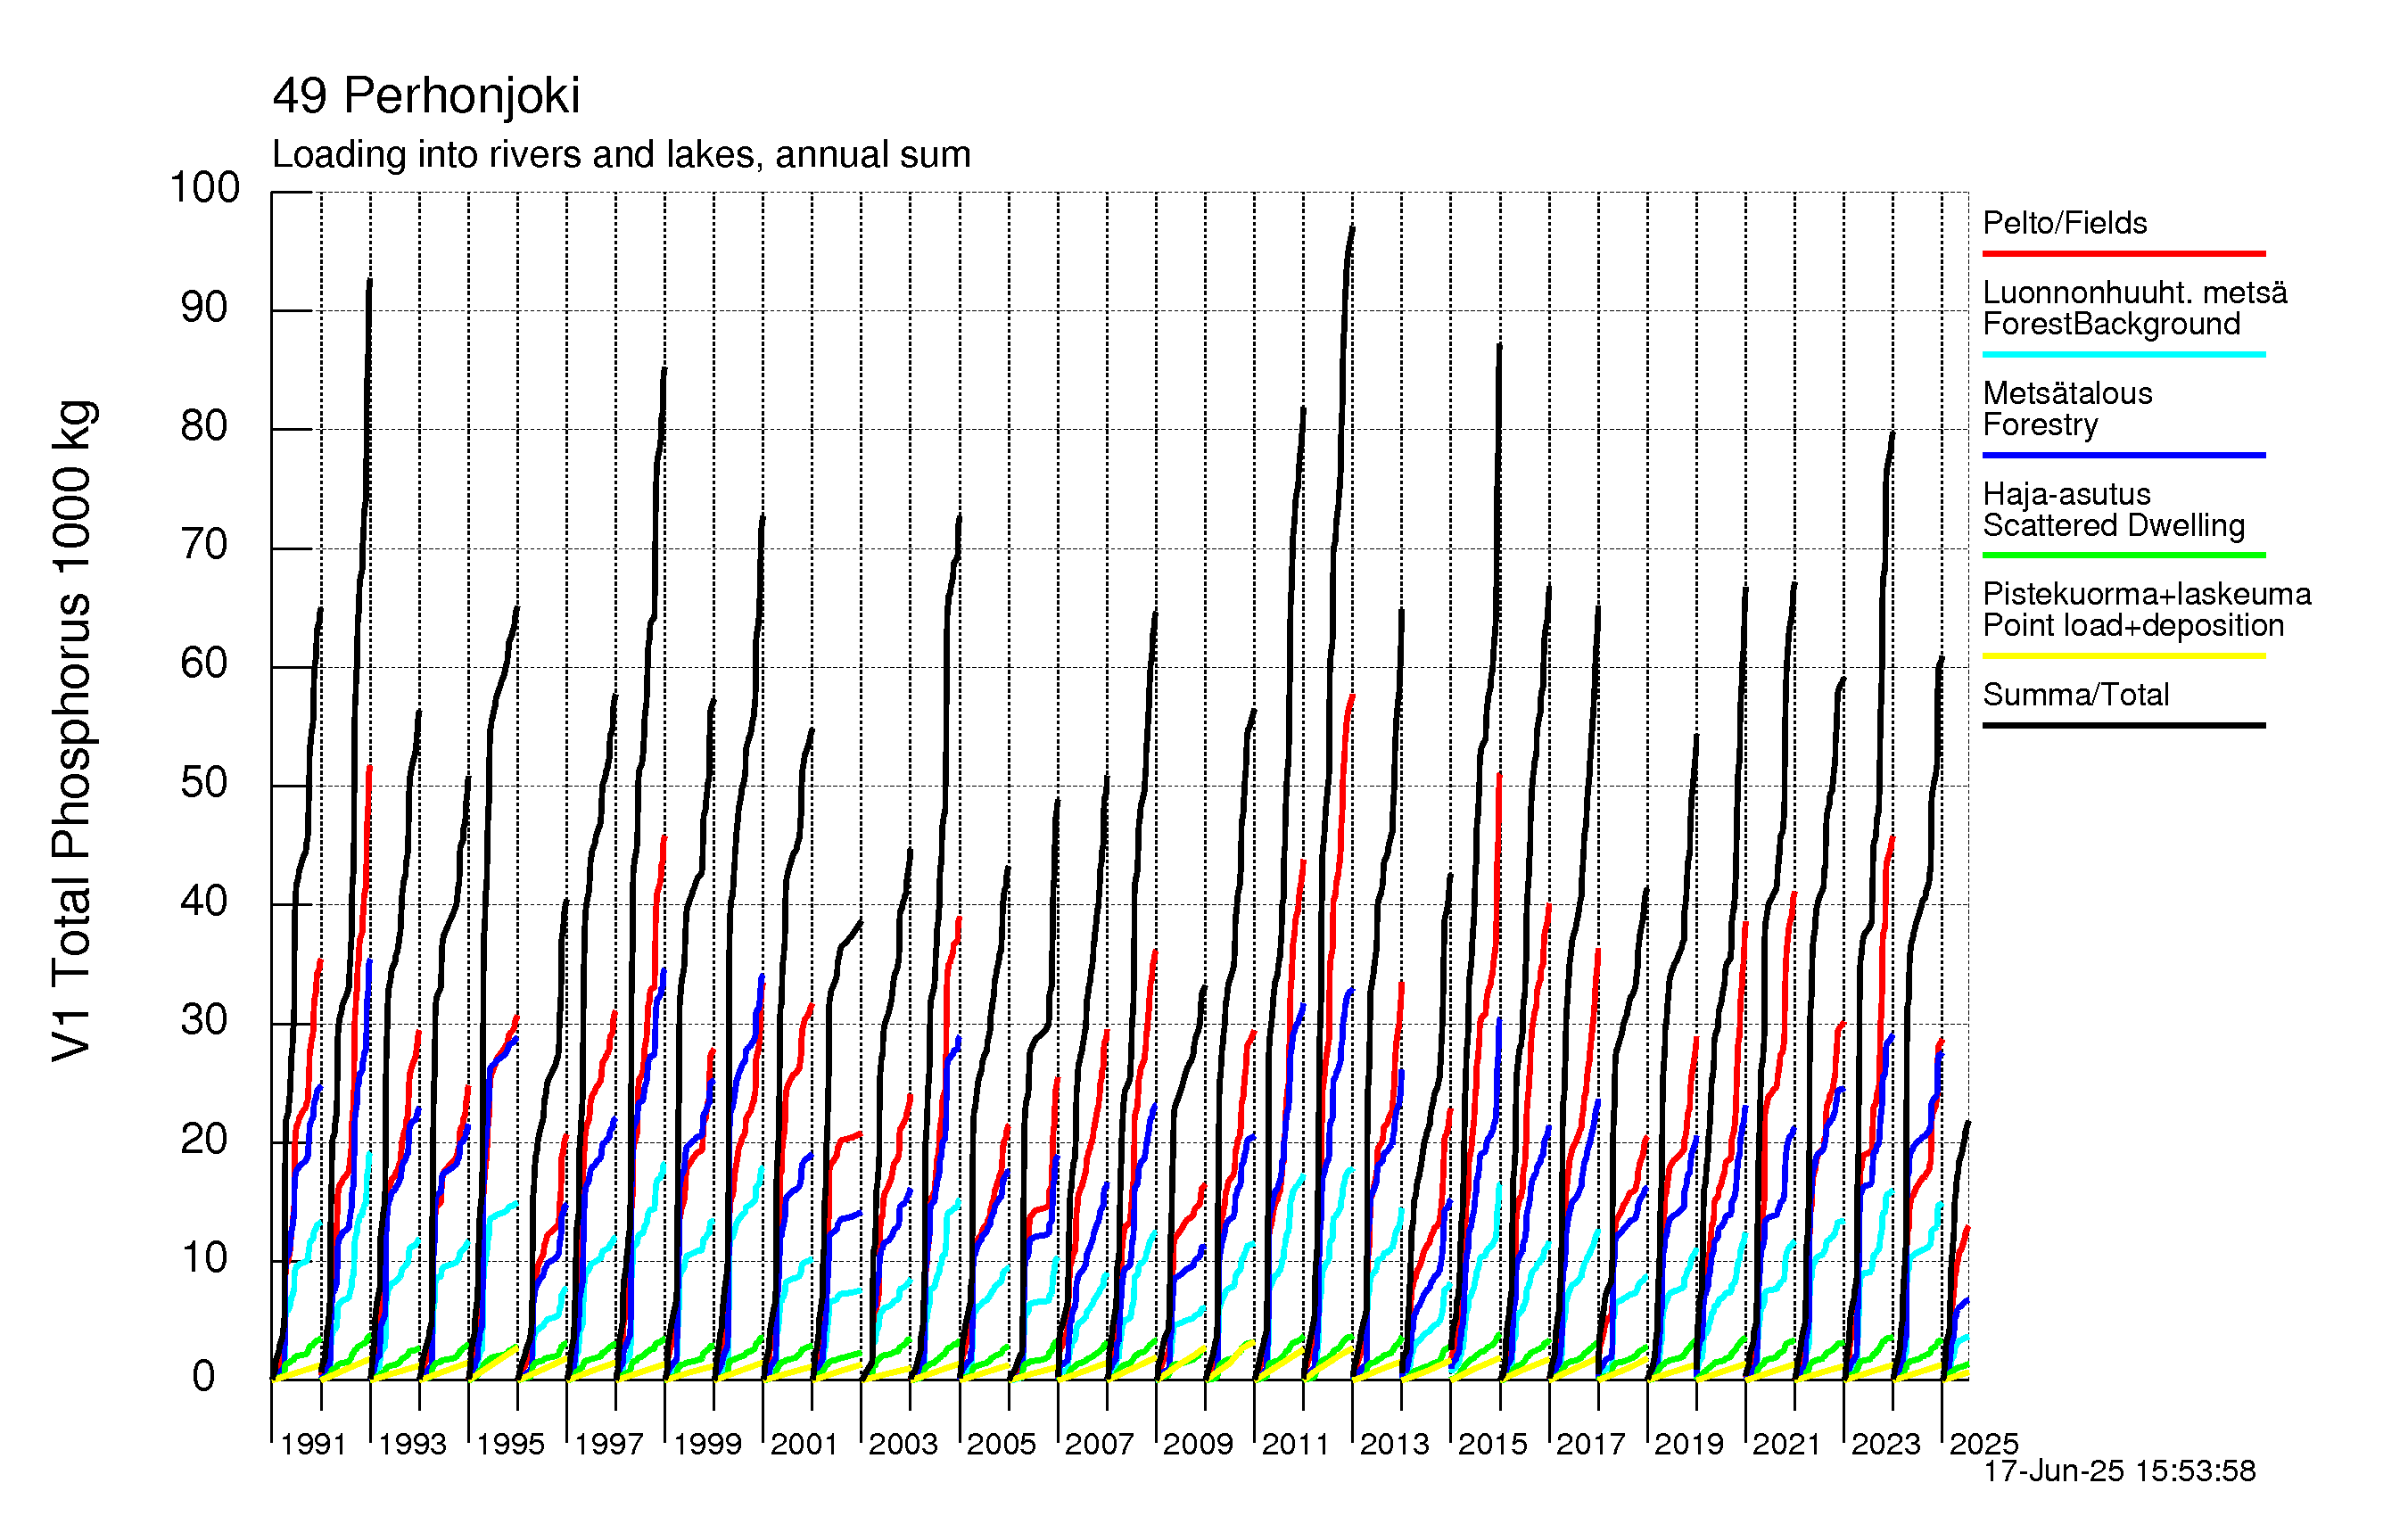Viewport: 2408px width, 1516px height.
Task: Click the 2011 x-axis year label
Action: (1295, 1444)
